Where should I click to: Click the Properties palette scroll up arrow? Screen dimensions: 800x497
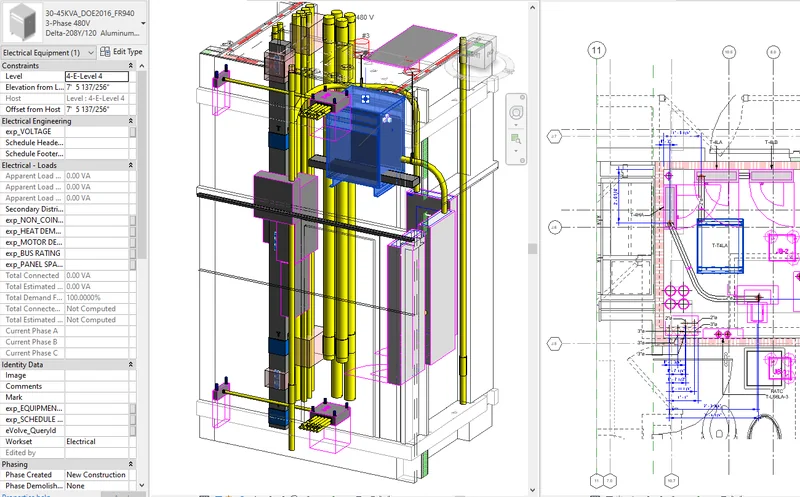142,66
